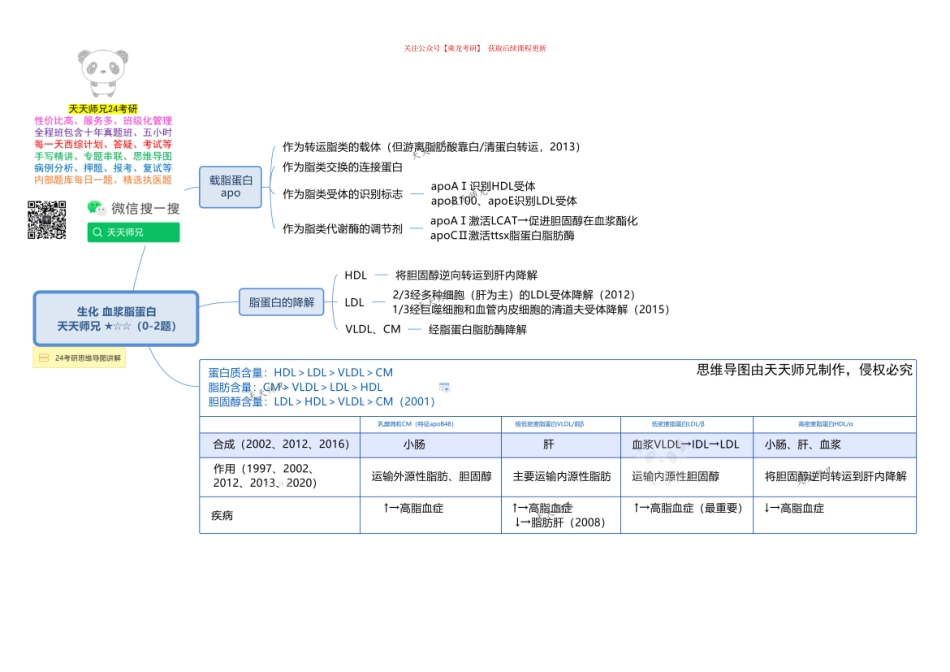Viewport: 950px width, 672px height.
Task: Toggle the third hollow star in the rating
Action: (x=127, y=325)
